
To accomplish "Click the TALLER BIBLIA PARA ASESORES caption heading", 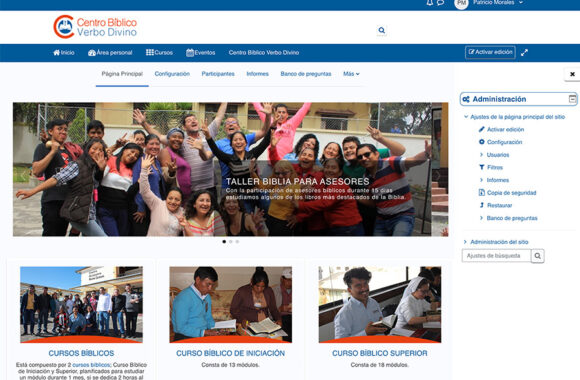I will 297,181.
